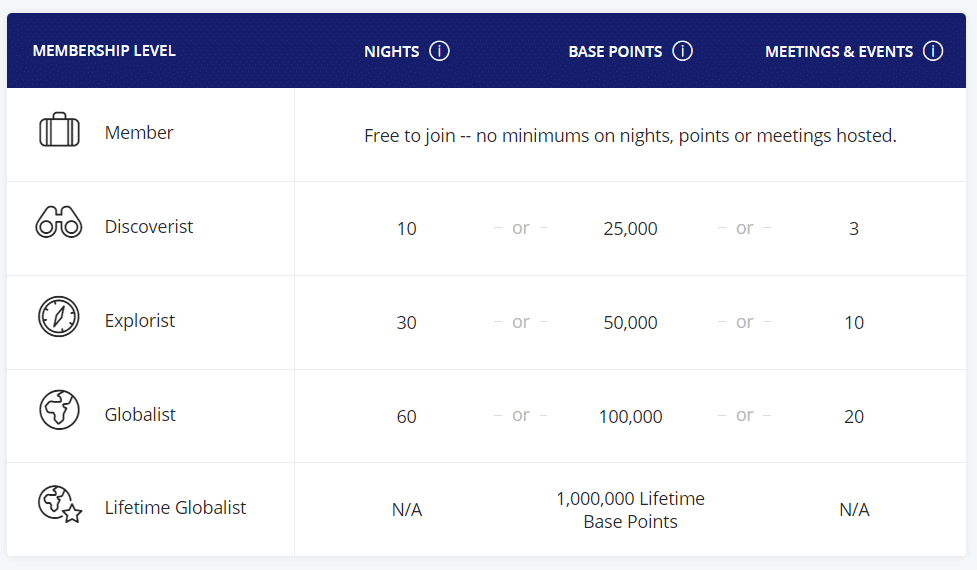The width and height of the screenshot is (977, 570).
Task: Click the 100,000 base points value
Action: tap(630, 417)
